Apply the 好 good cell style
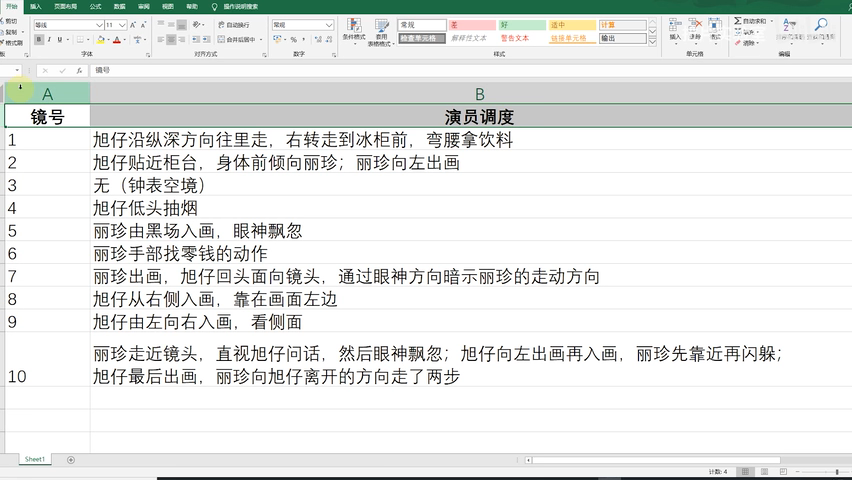Image resolution: width=852 pixels, height=480 pixels. click(522, 25)
